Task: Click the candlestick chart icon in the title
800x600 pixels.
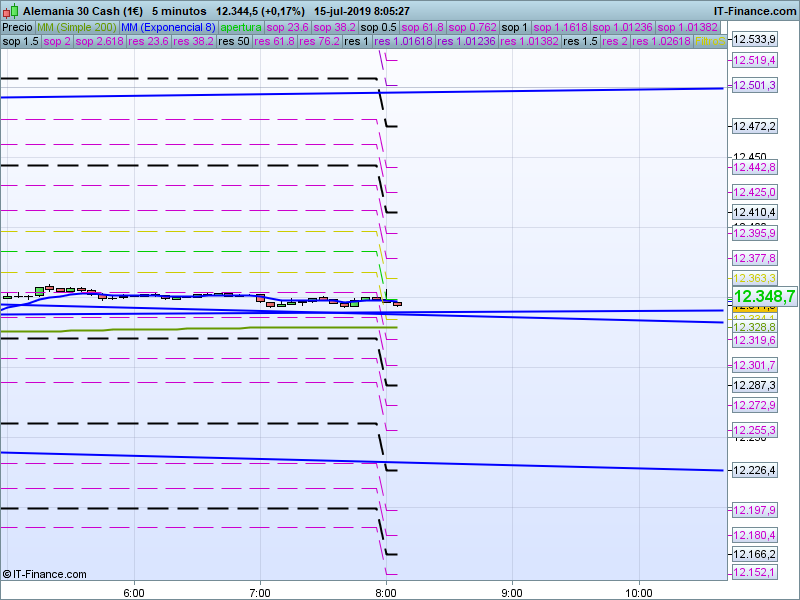Action: (x=10, y=10)
